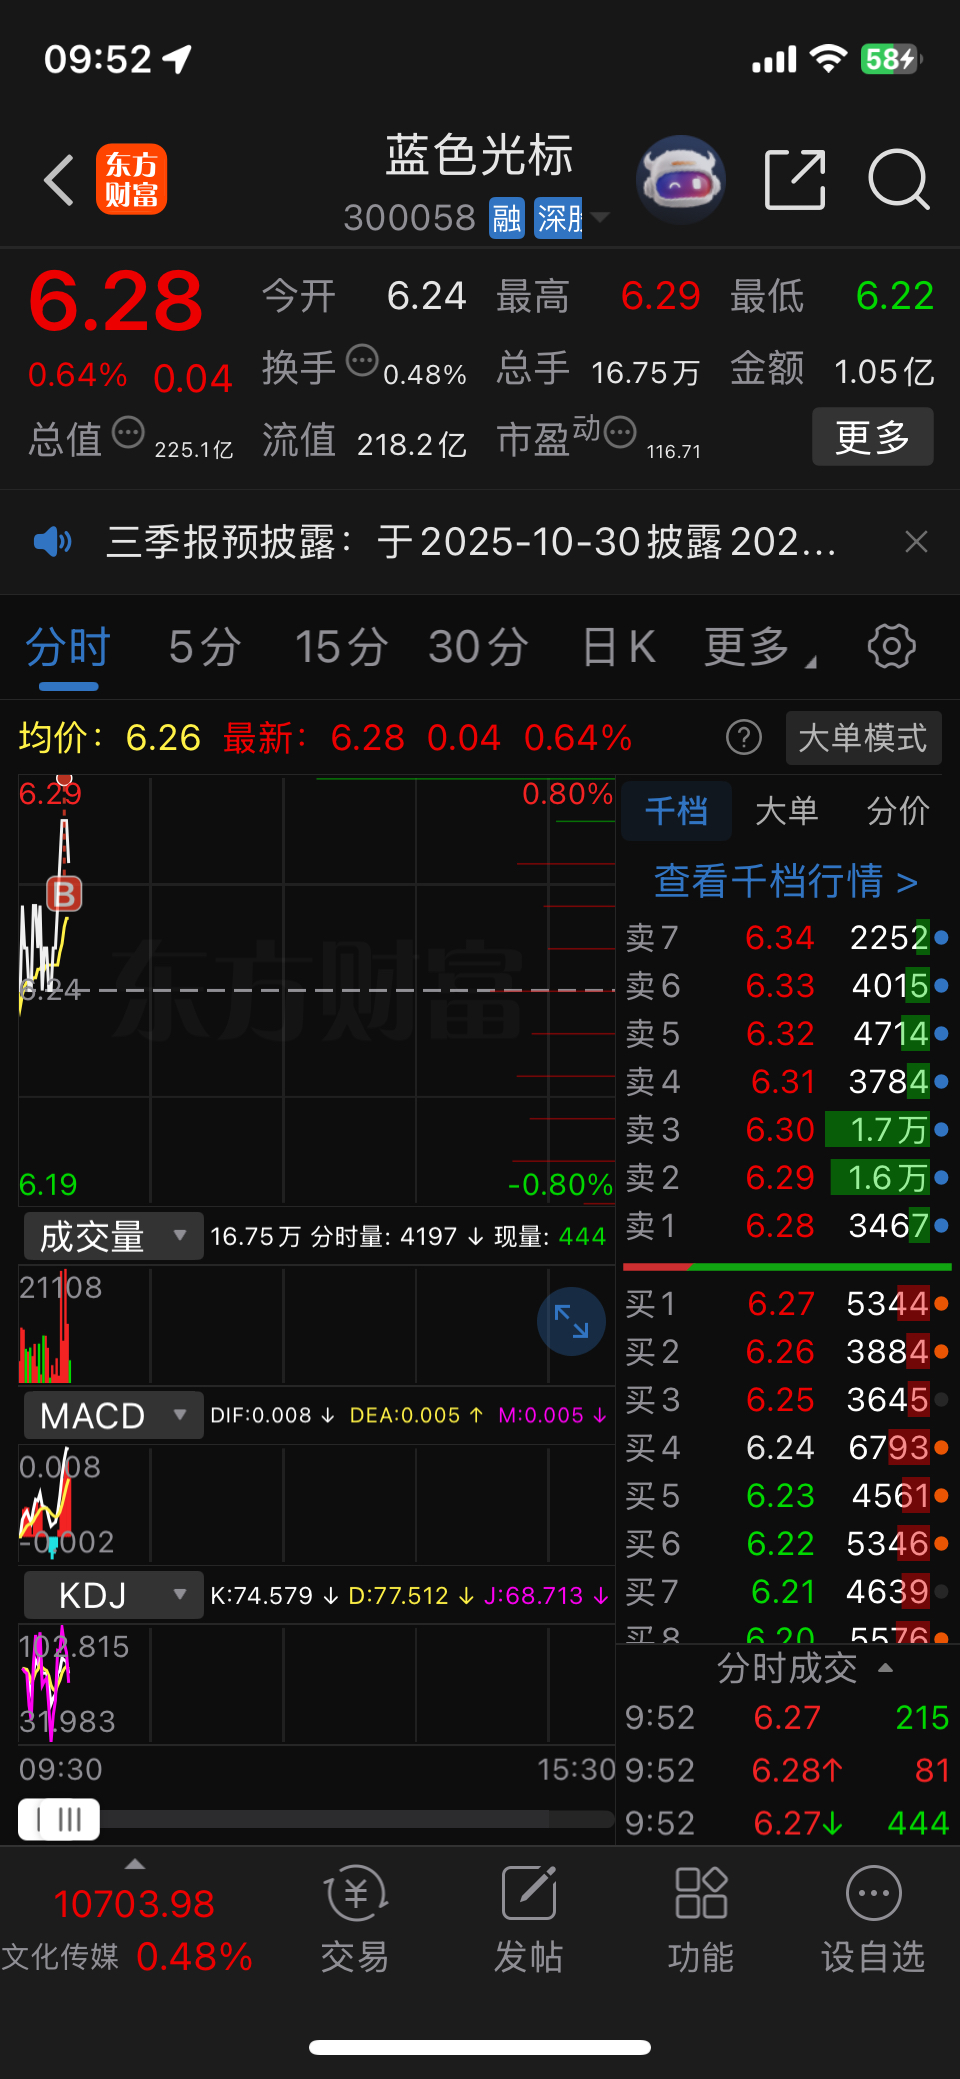
Task: Tap the blue dot beside 卖5
Action: (941, 1033)
